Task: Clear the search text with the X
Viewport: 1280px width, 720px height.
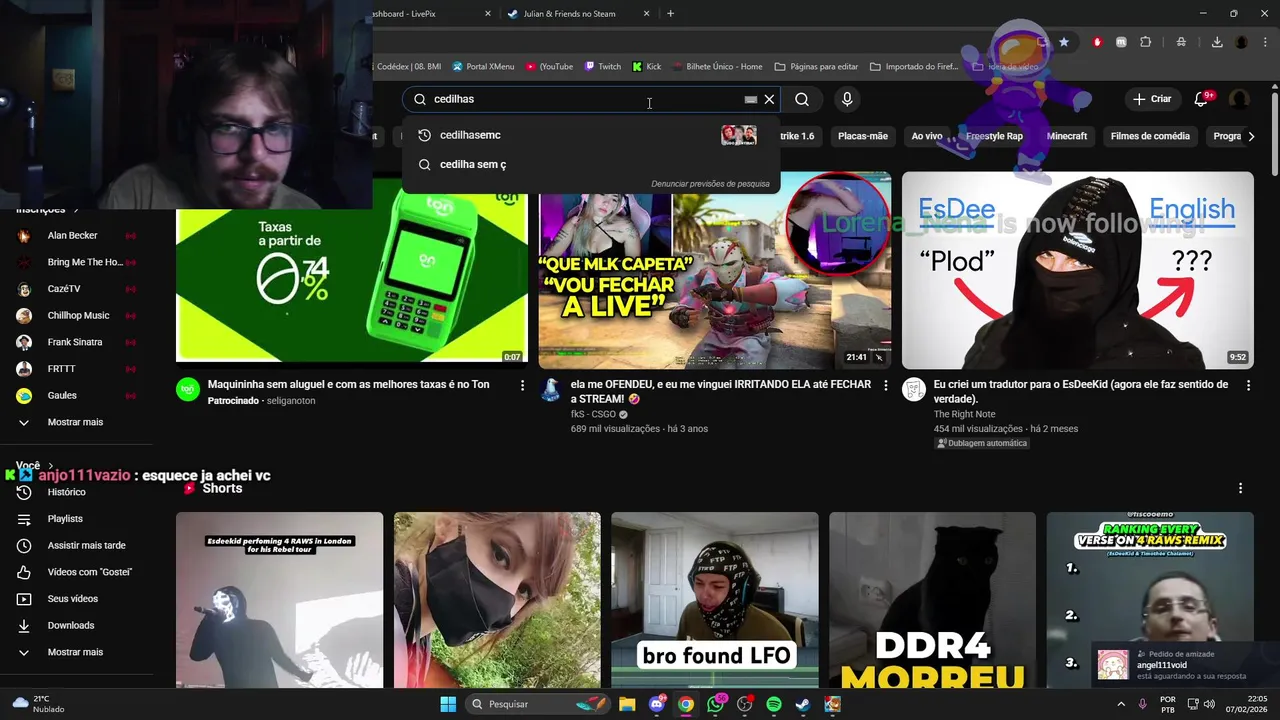Action: pyautogui.click(x=769, y=99)
